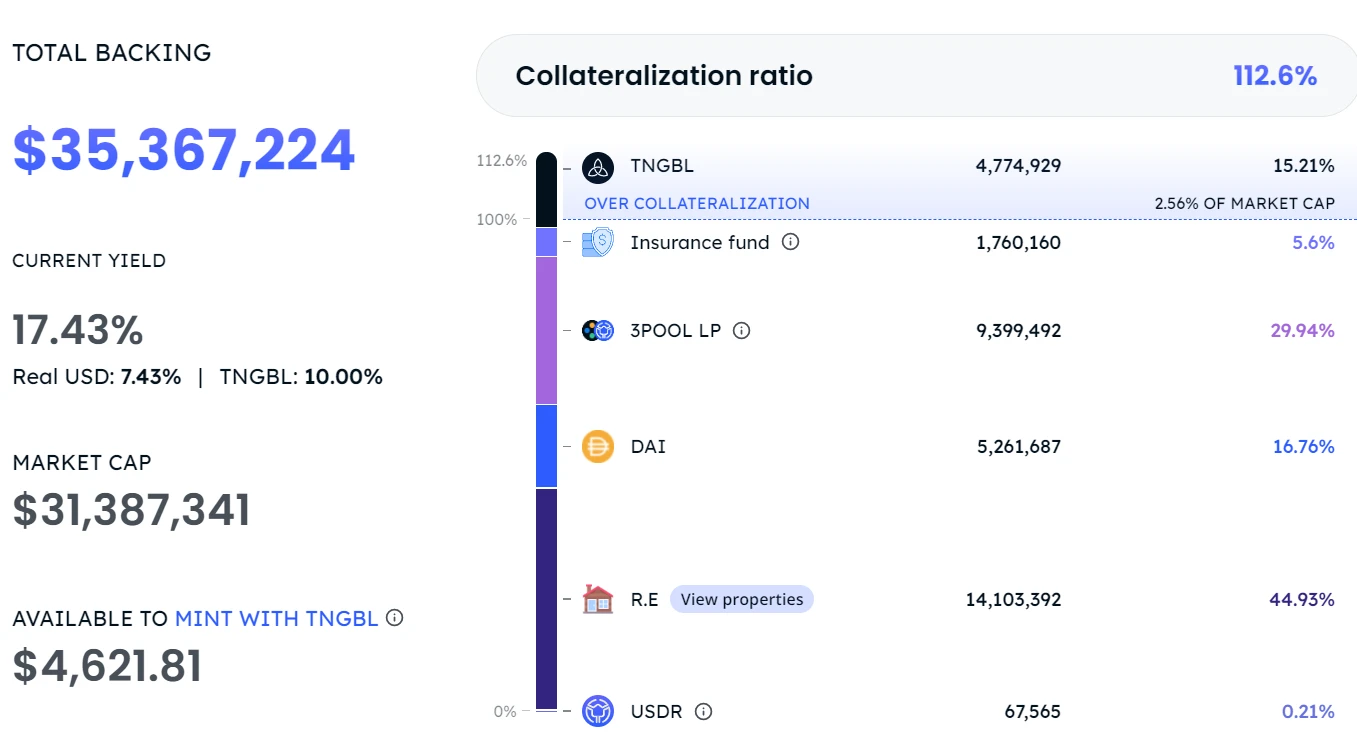
Task: Click info icon after MINT WITH TNGBL
Action: point(394,618)
